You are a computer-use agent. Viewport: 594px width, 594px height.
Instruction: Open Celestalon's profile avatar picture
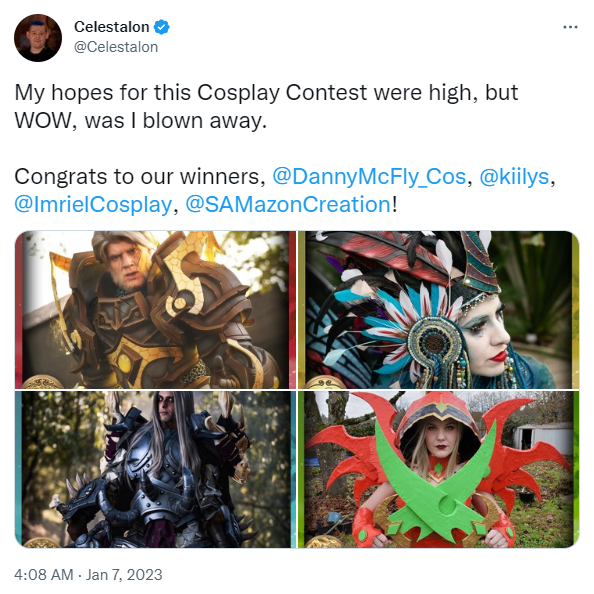coord(38,38)
